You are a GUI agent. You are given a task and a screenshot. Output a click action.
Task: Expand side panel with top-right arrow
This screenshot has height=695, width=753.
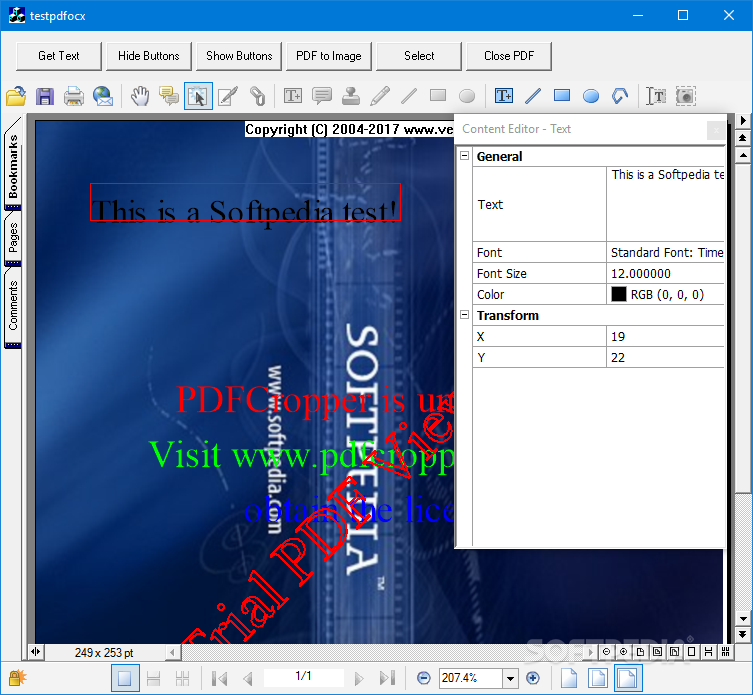[x=743, y=120]
